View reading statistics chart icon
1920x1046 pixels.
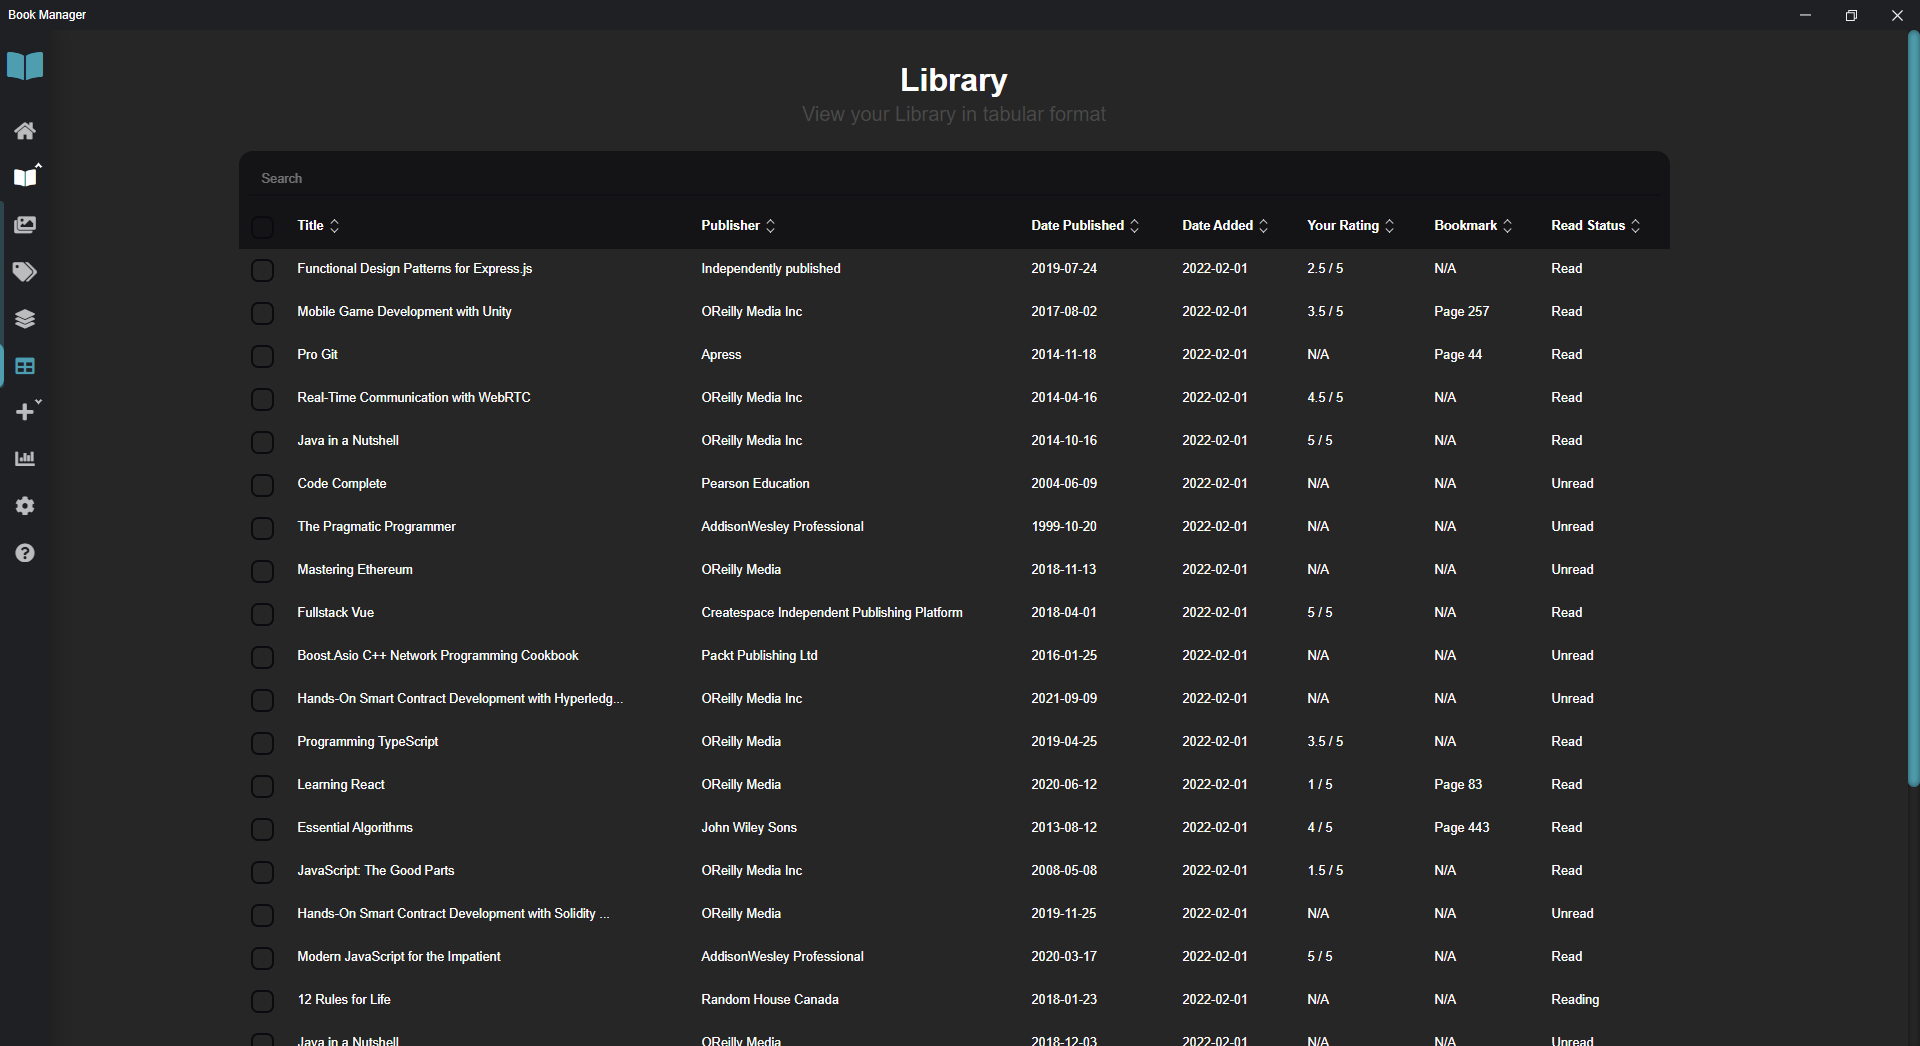pyautogui.click(x=25, y=458)
